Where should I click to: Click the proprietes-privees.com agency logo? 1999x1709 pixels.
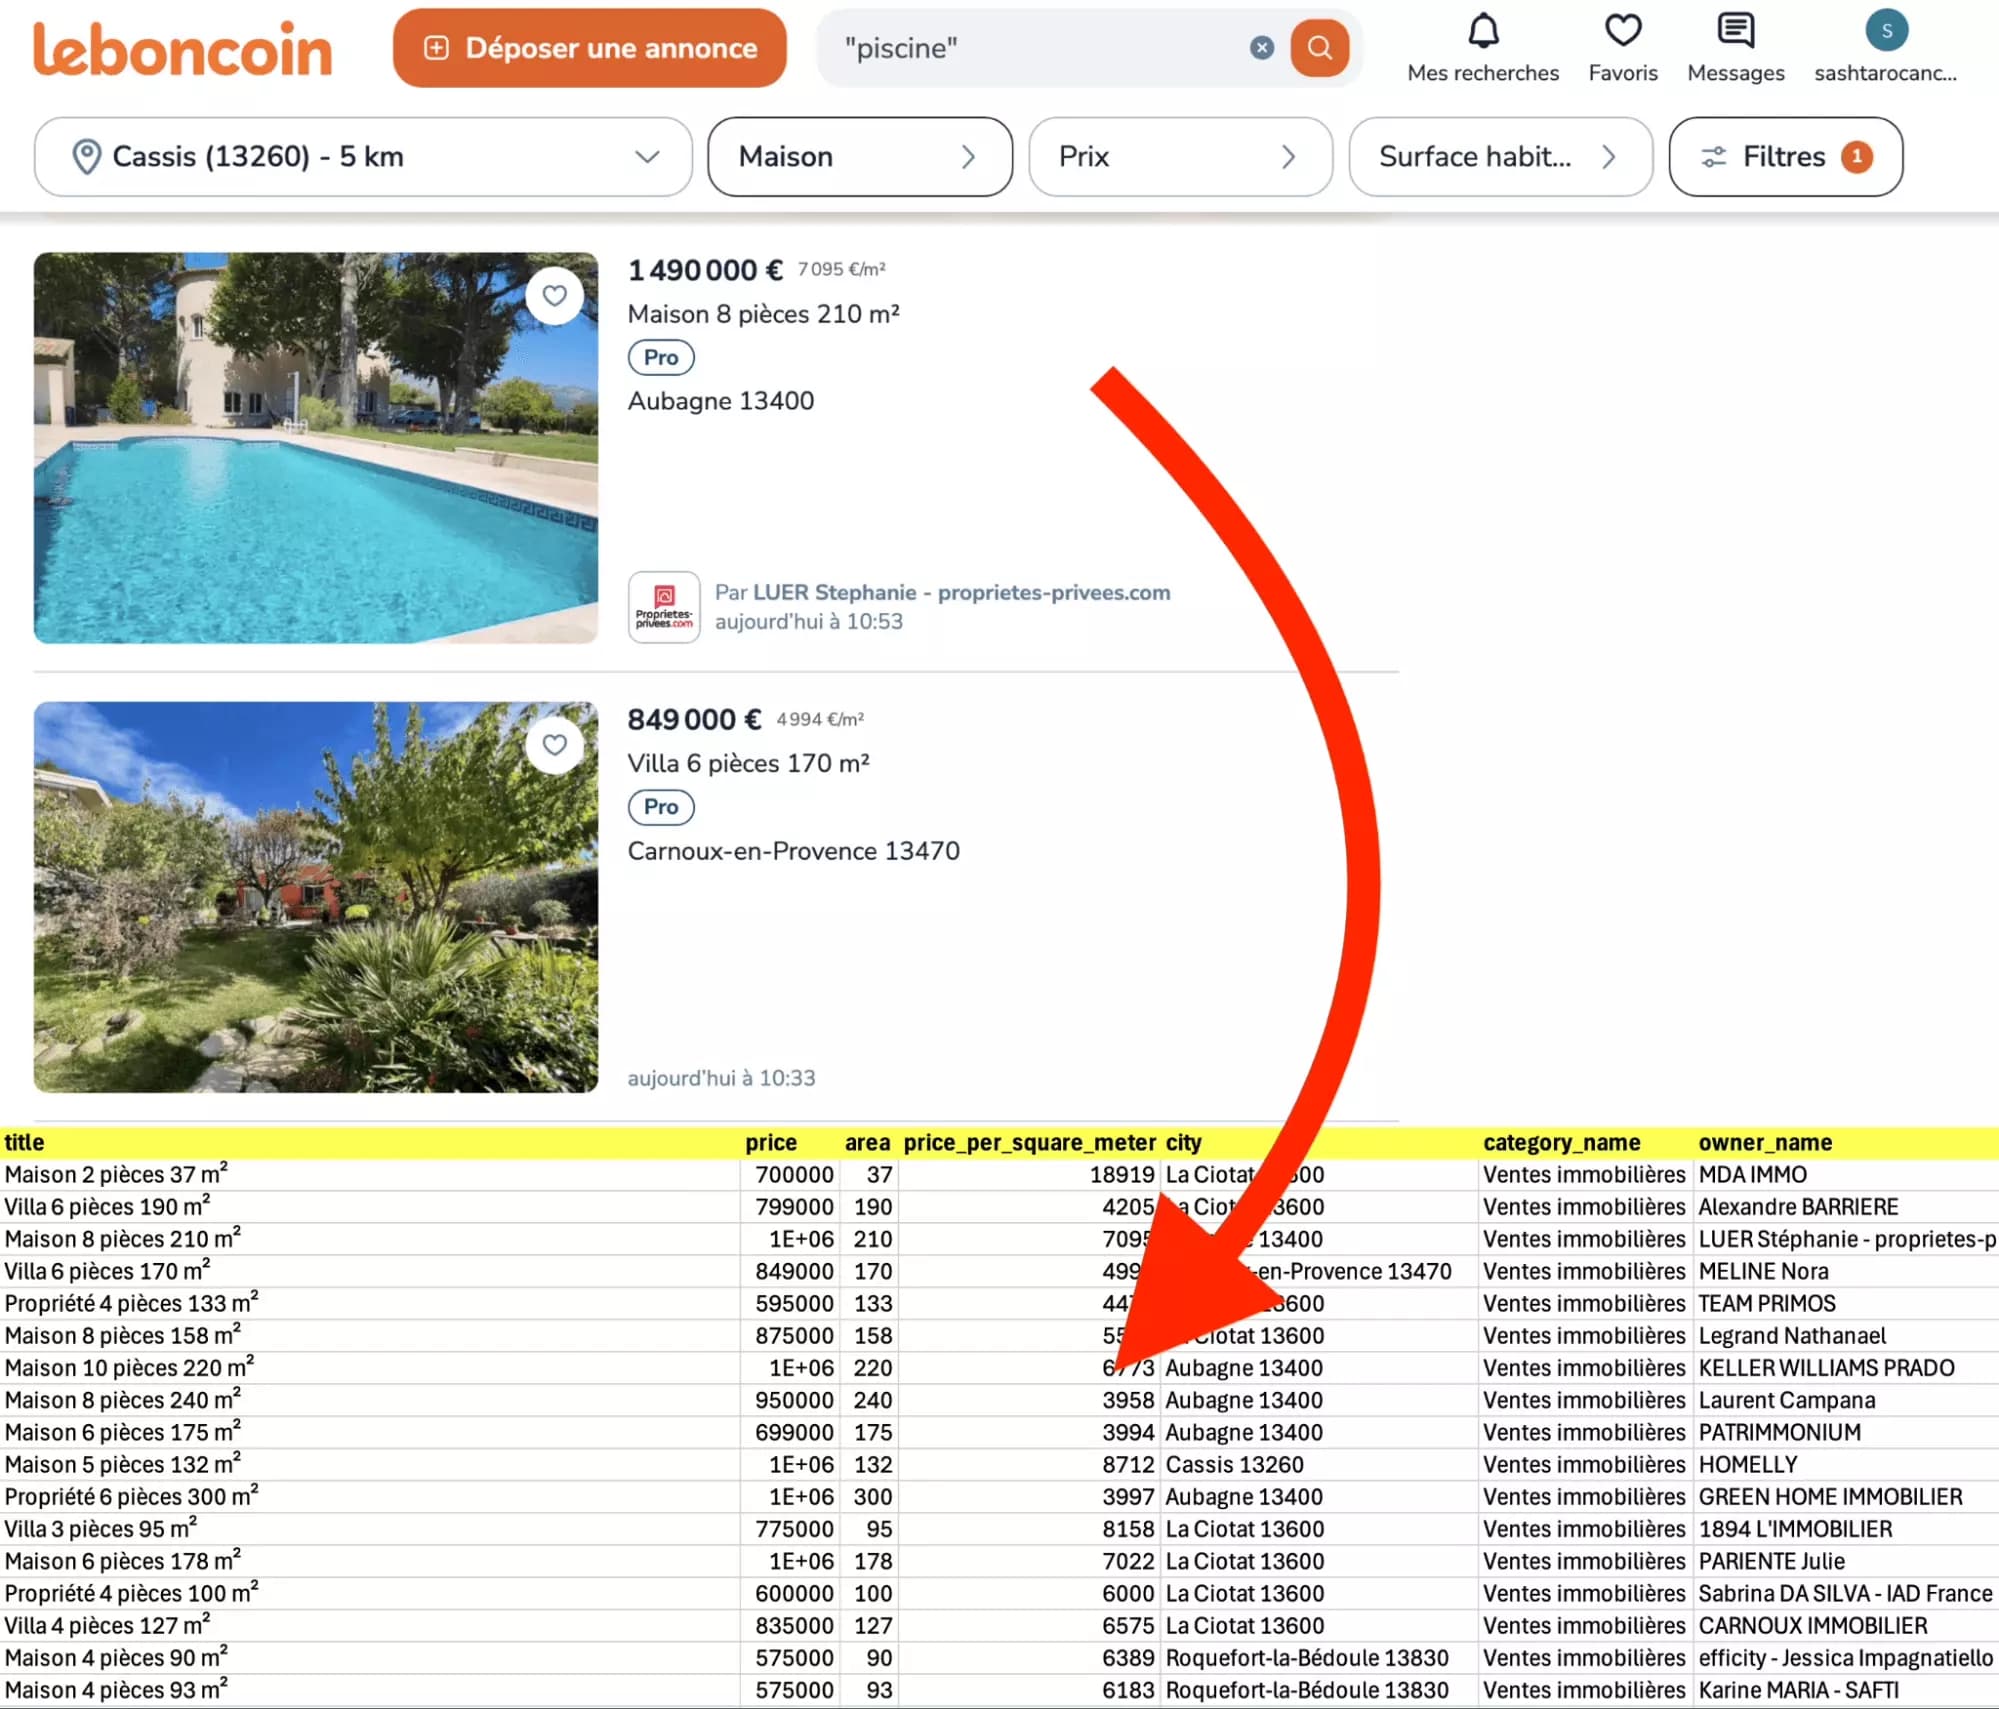point(663,605)
